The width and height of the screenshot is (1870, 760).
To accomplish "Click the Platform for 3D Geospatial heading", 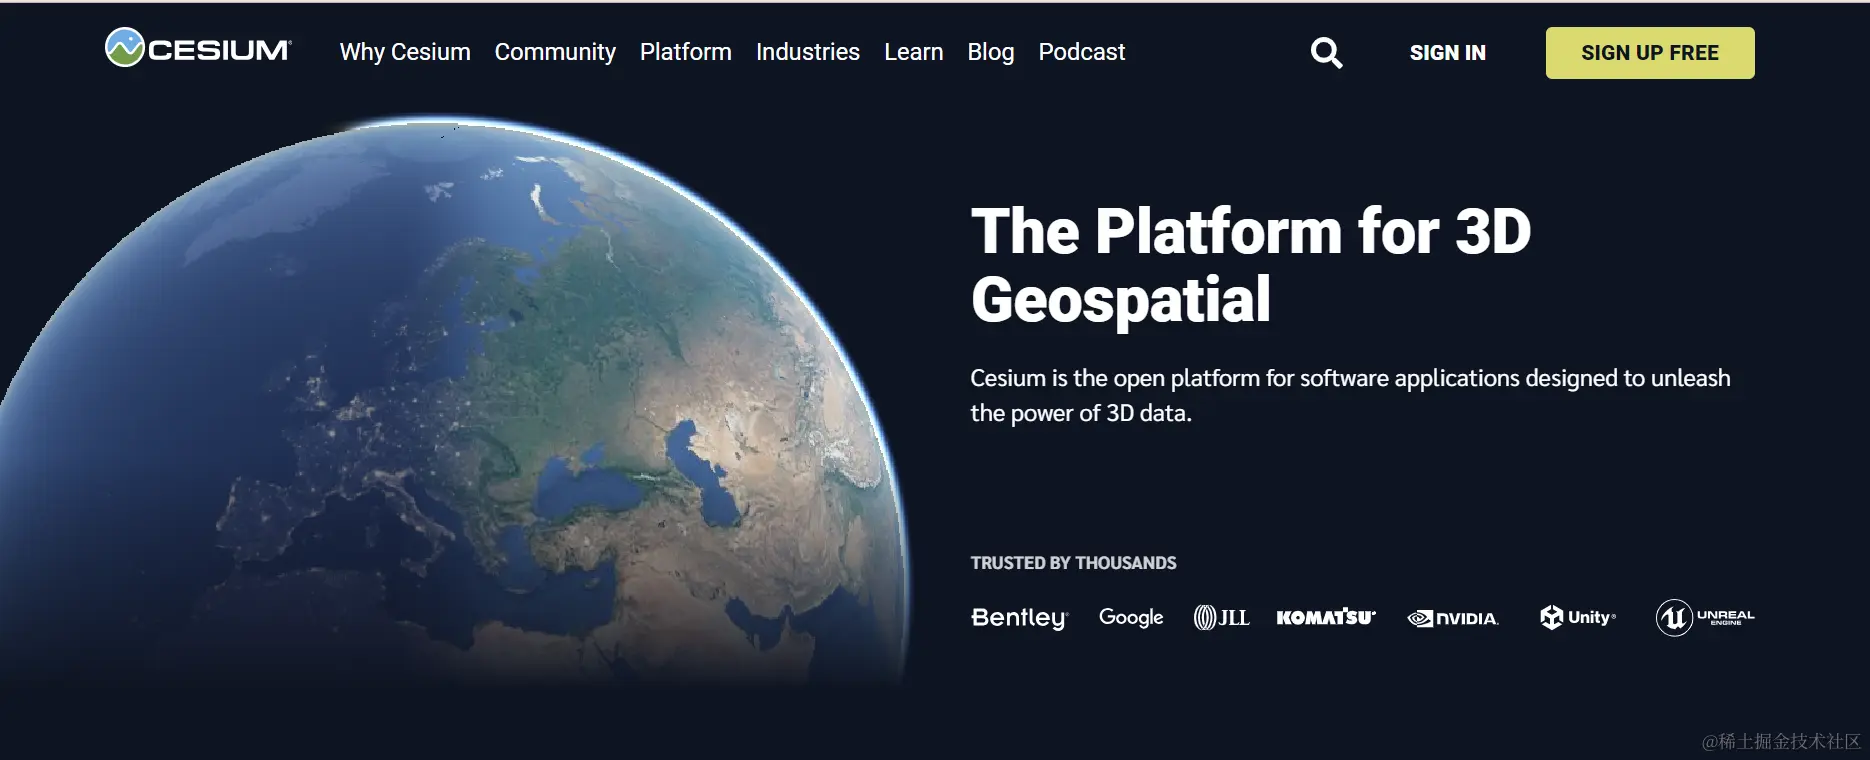I will coord(1251,265).
